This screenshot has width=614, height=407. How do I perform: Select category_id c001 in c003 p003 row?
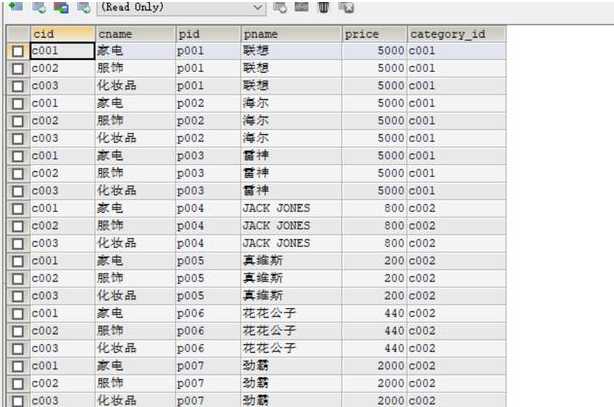click(457, 191)
